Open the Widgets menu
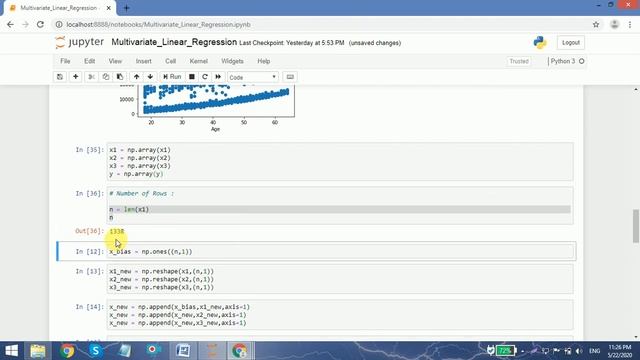Screen dimensions: 640x360 (232, 61)
